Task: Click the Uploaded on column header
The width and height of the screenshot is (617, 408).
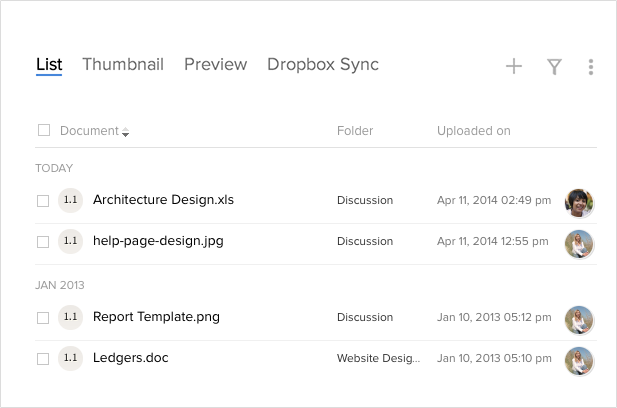Action: [474, 131]
